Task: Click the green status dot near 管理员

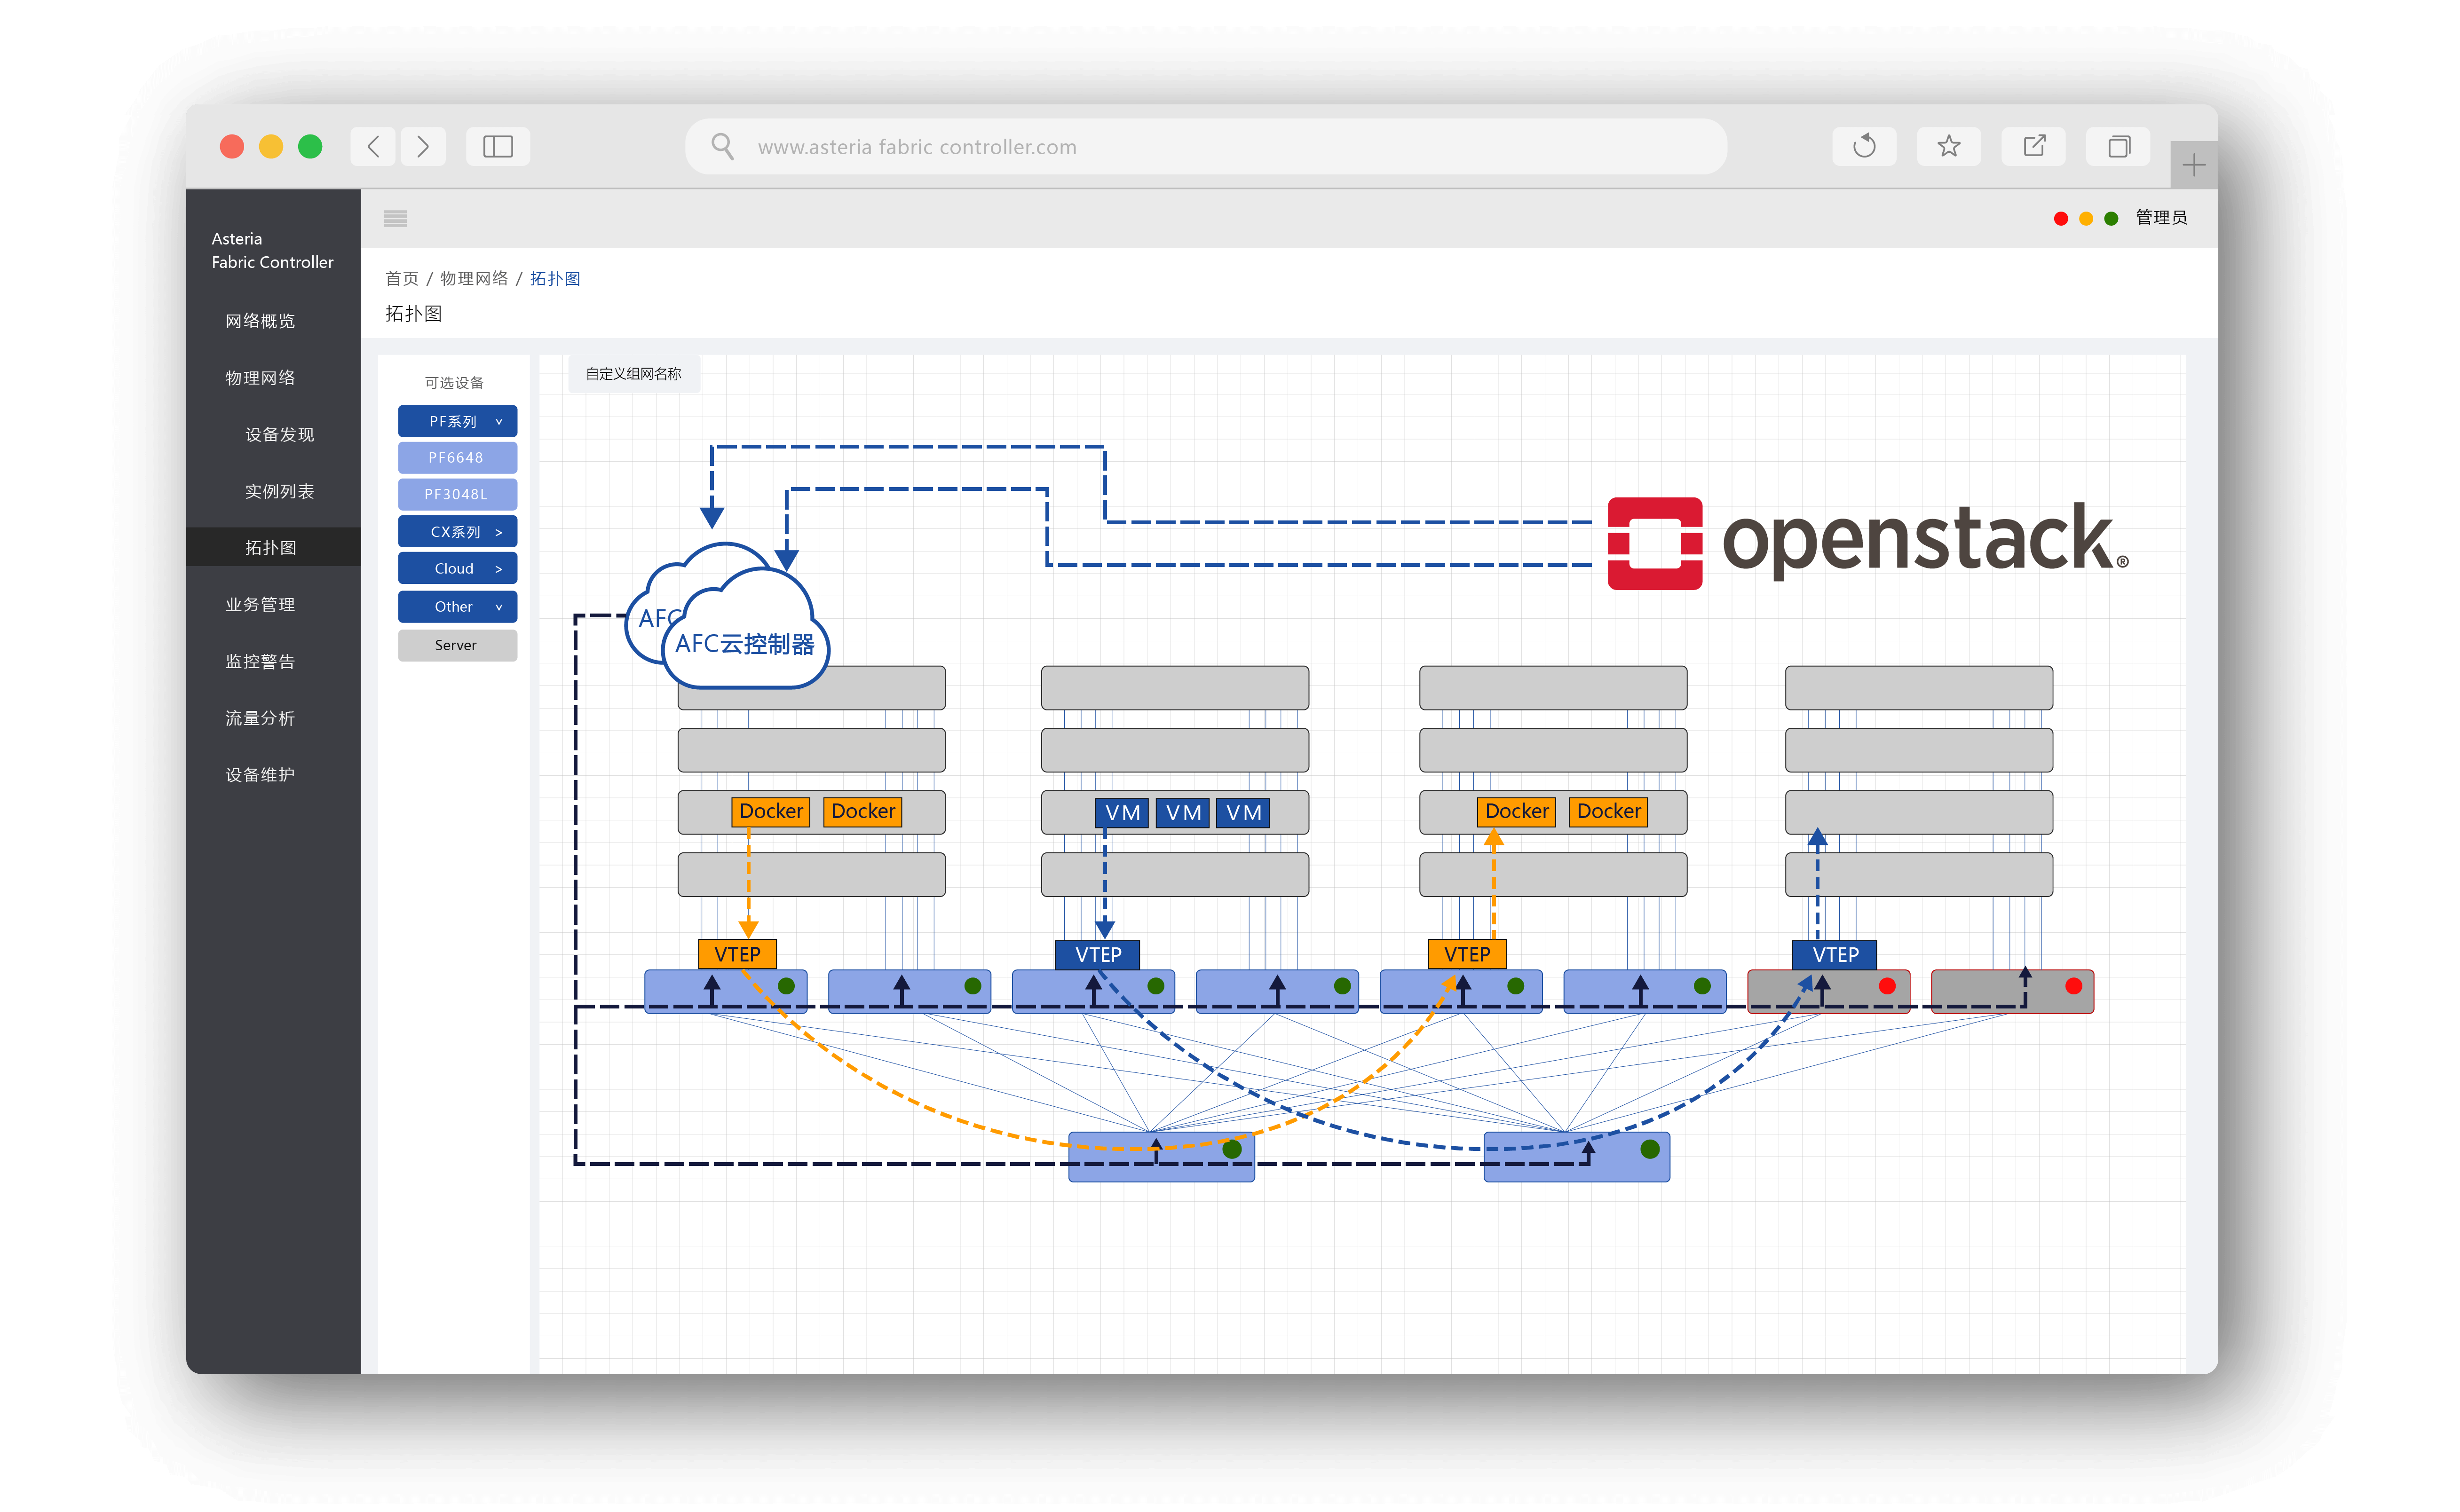Action: 2111,219
